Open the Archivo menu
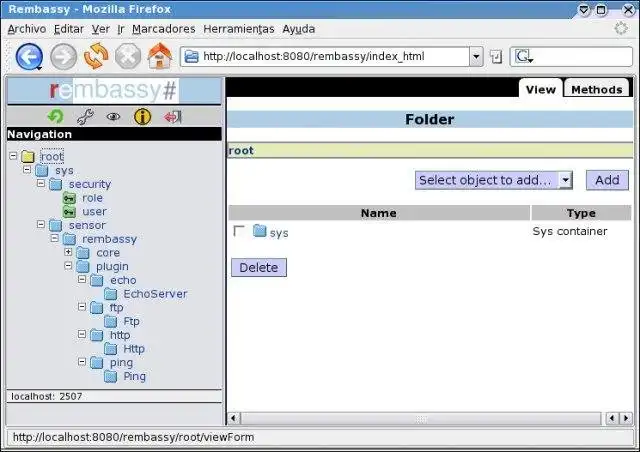640x452 pixels. pos(27,29)
